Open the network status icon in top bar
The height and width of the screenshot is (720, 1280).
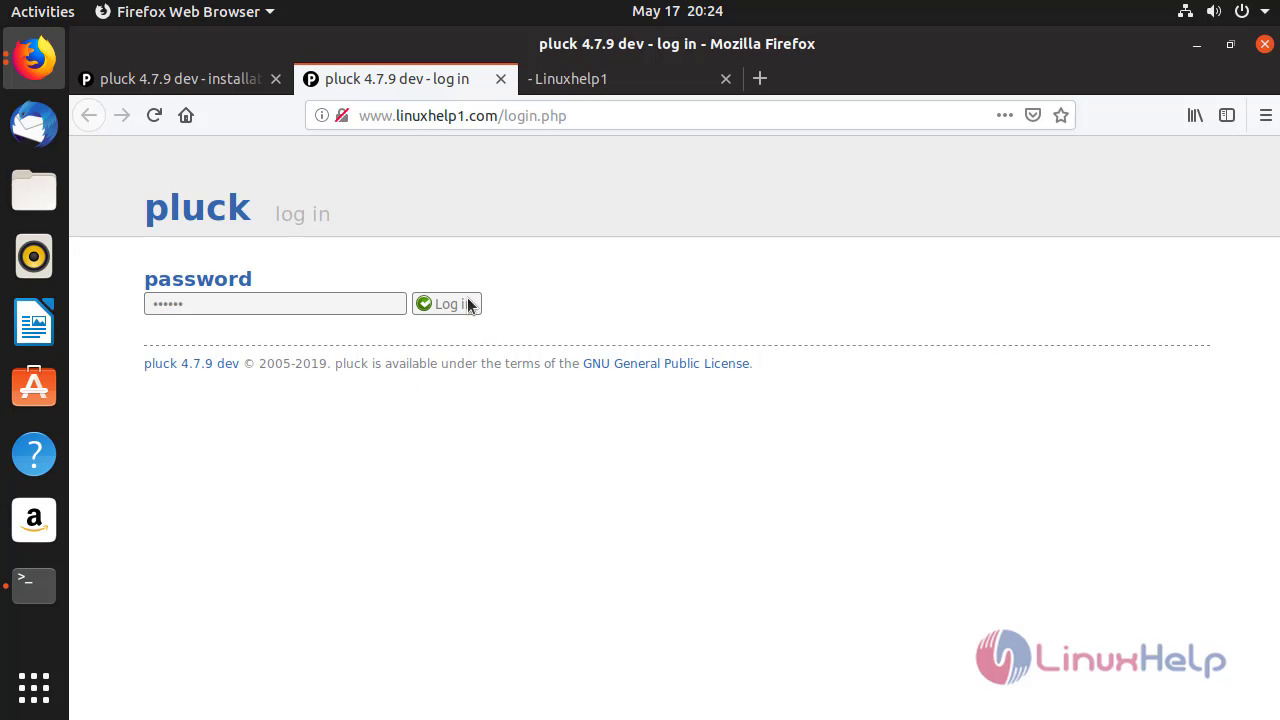point(1185,11)
